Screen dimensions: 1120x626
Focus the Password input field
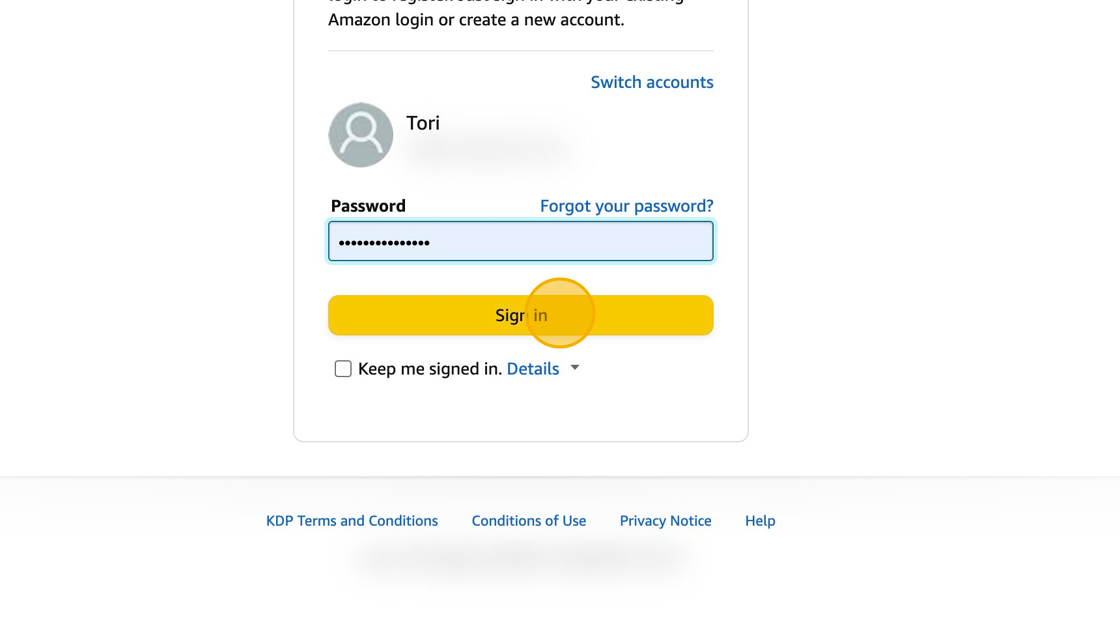[x=520, y=242]
